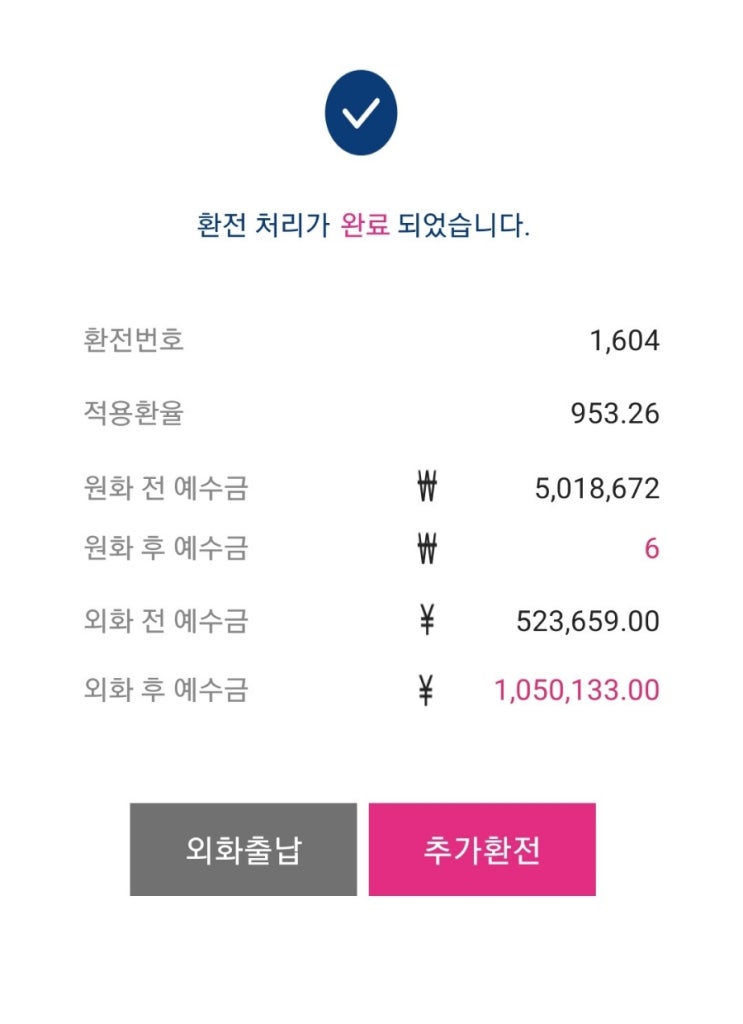Click the won symbol beside 원화 후 예수금

coord(427,549)
